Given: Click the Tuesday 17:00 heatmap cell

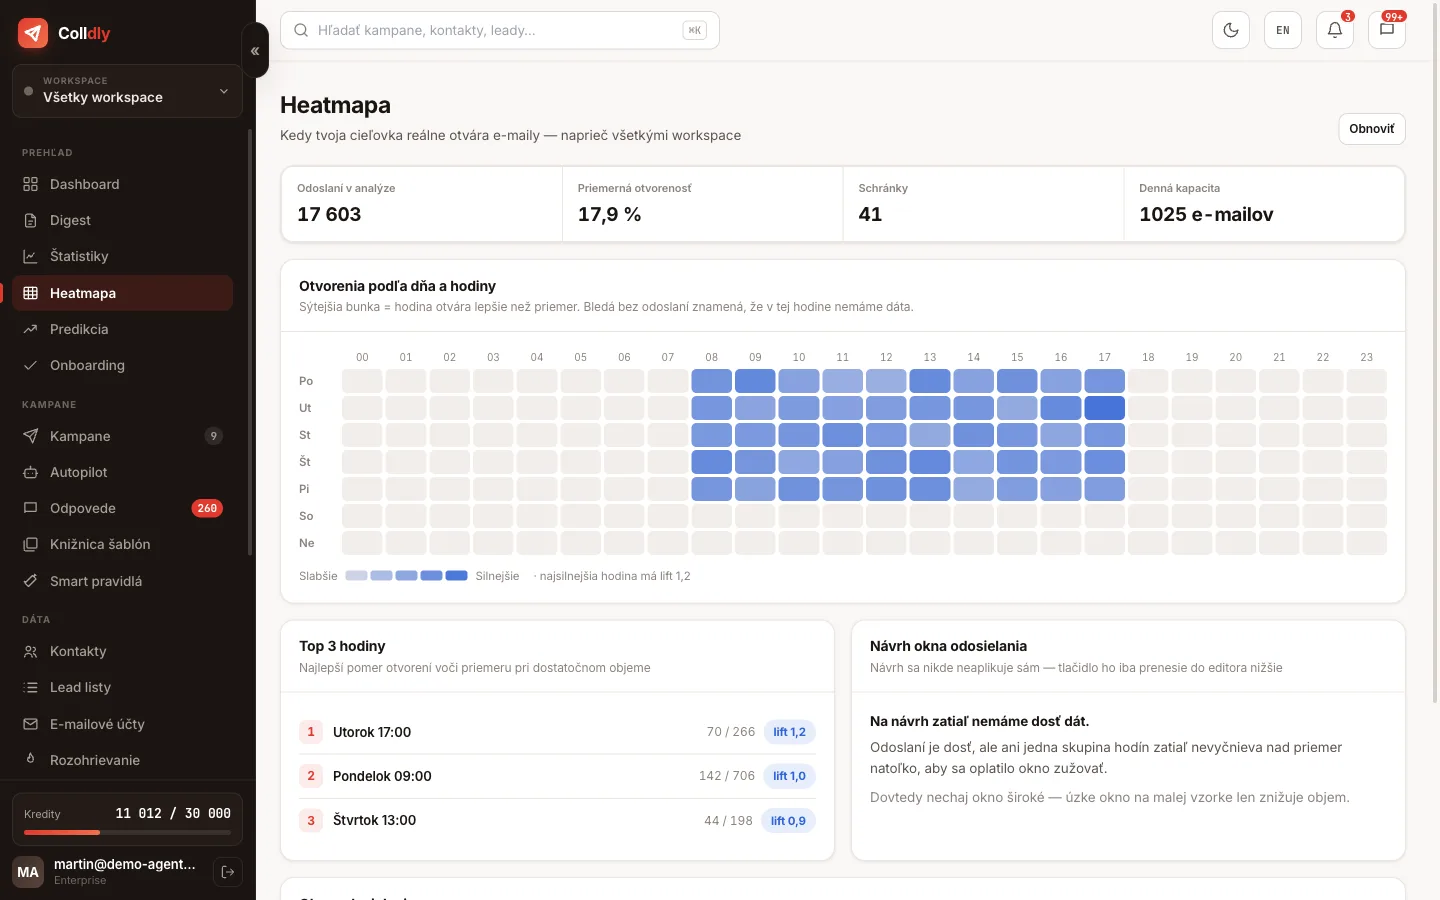Looking at the screenshot, I should pyautogui.click(x=1105, y=408).
